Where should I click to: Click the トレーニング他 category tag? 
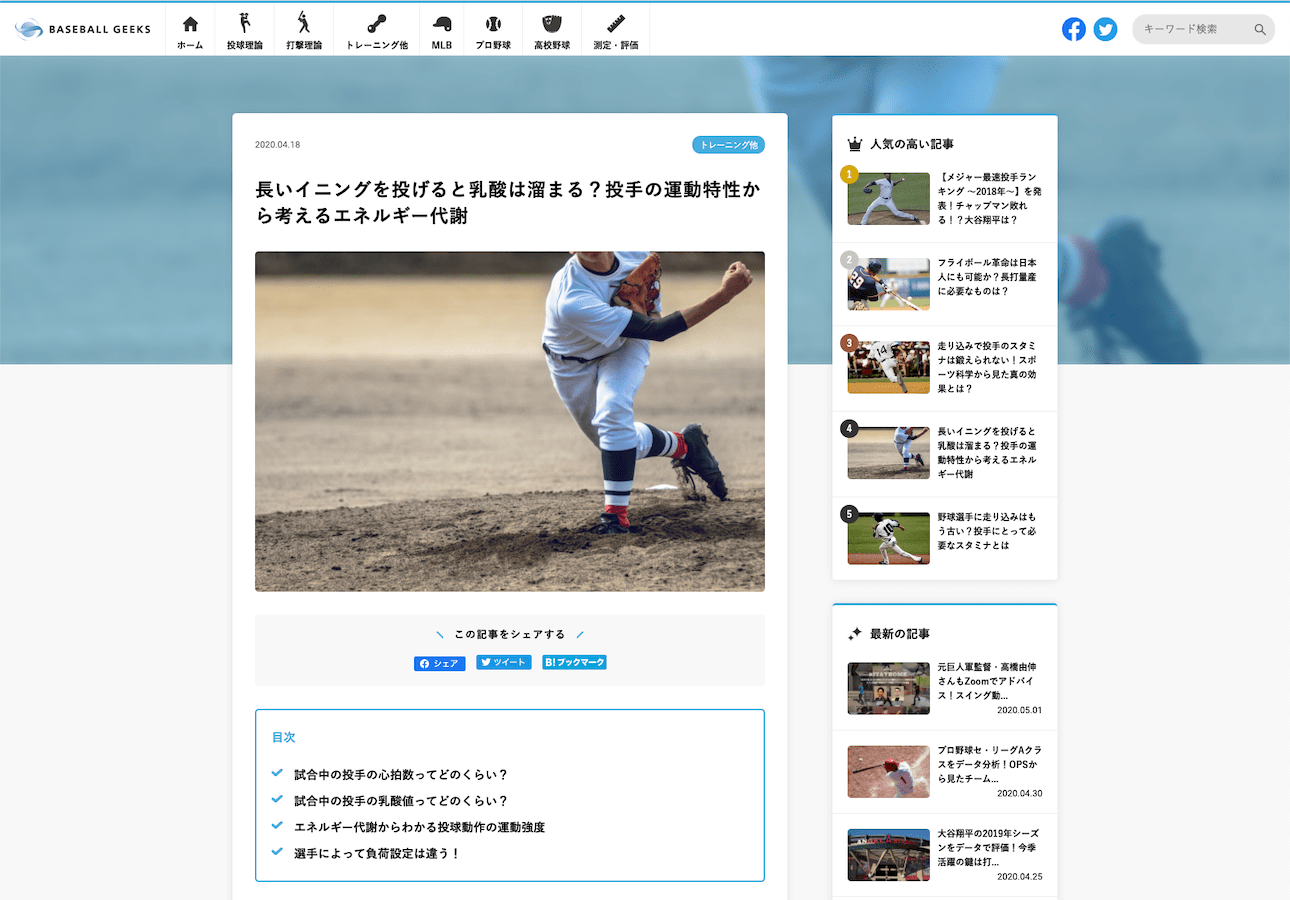coord(729,145)
